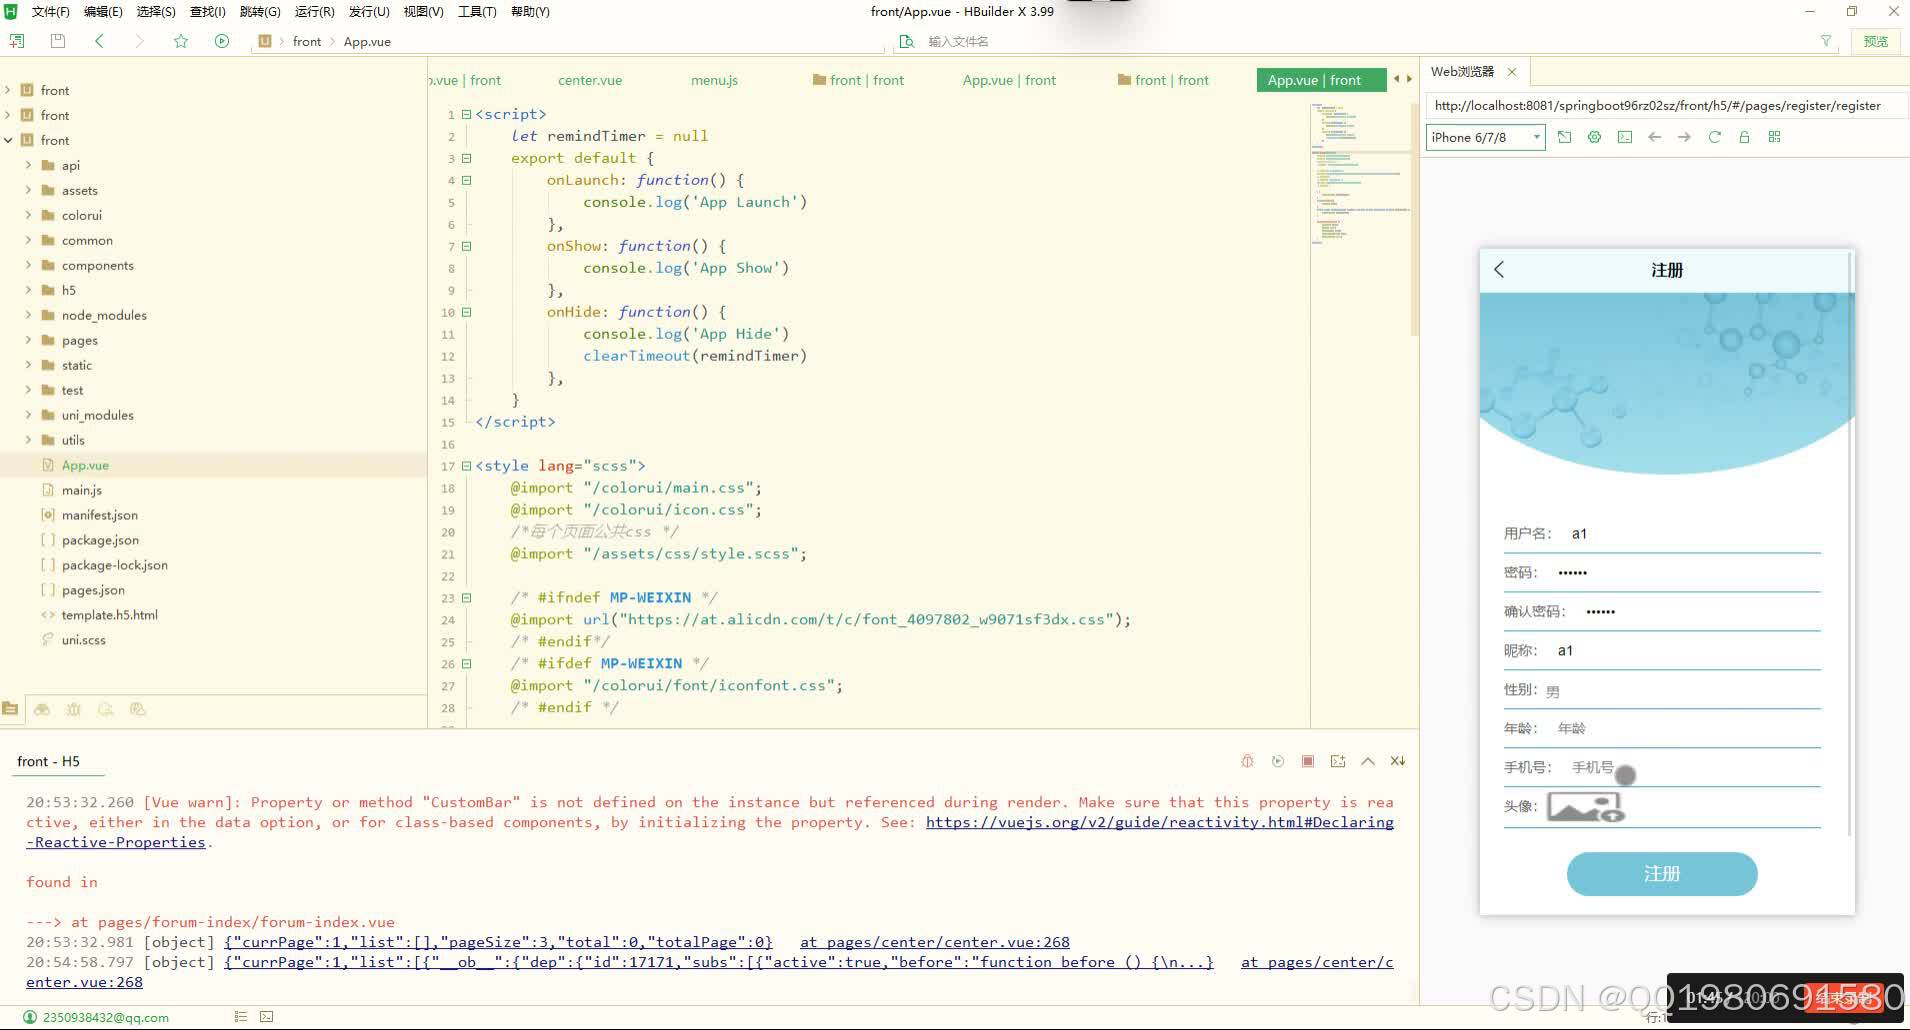The image size is (1910, 1030).
Task: Open pages.json in the project tree
Action: point(93,590)
